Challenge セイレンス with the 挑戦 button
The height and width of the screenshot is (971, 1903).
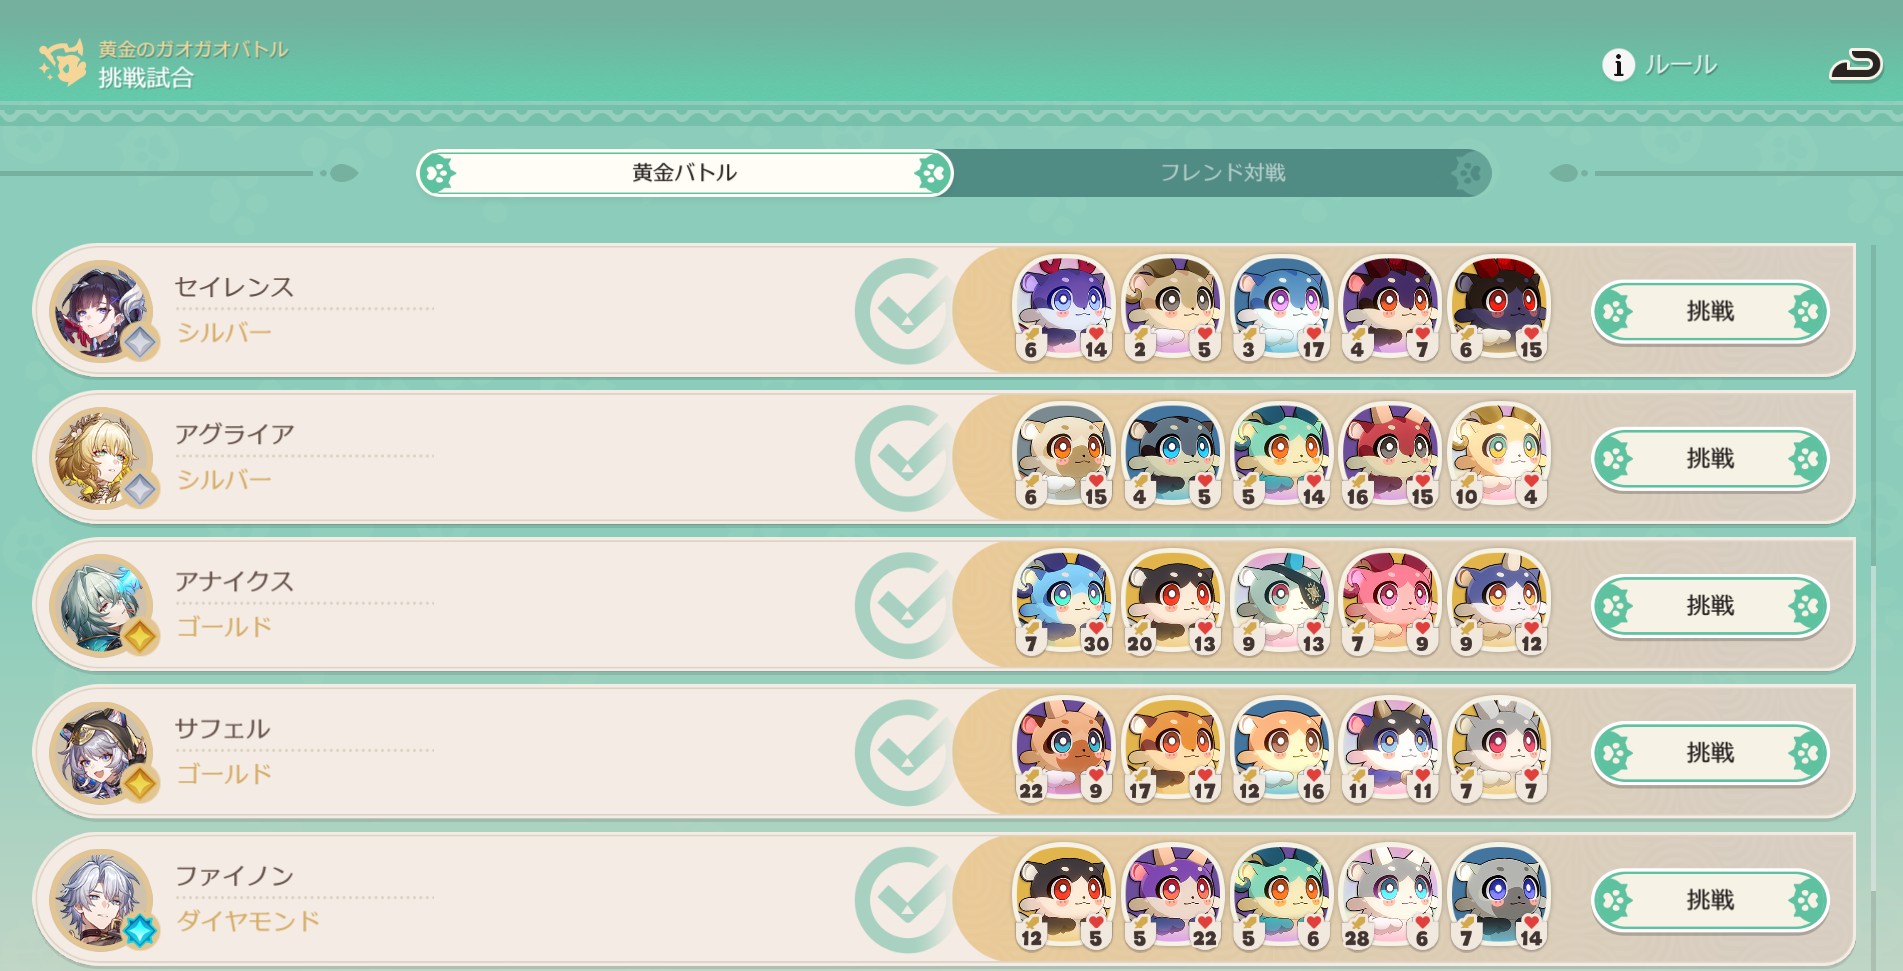click(x=1710, y=311)
